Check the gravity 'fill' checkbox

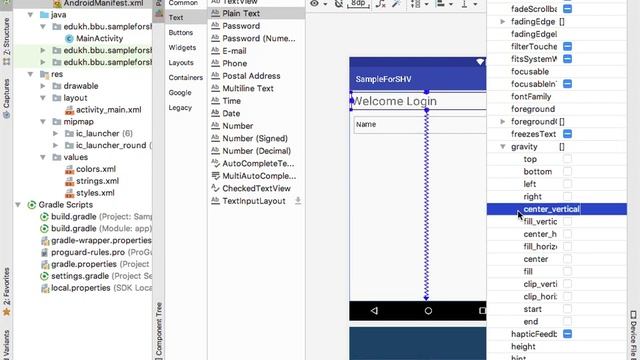pos(567,271)
